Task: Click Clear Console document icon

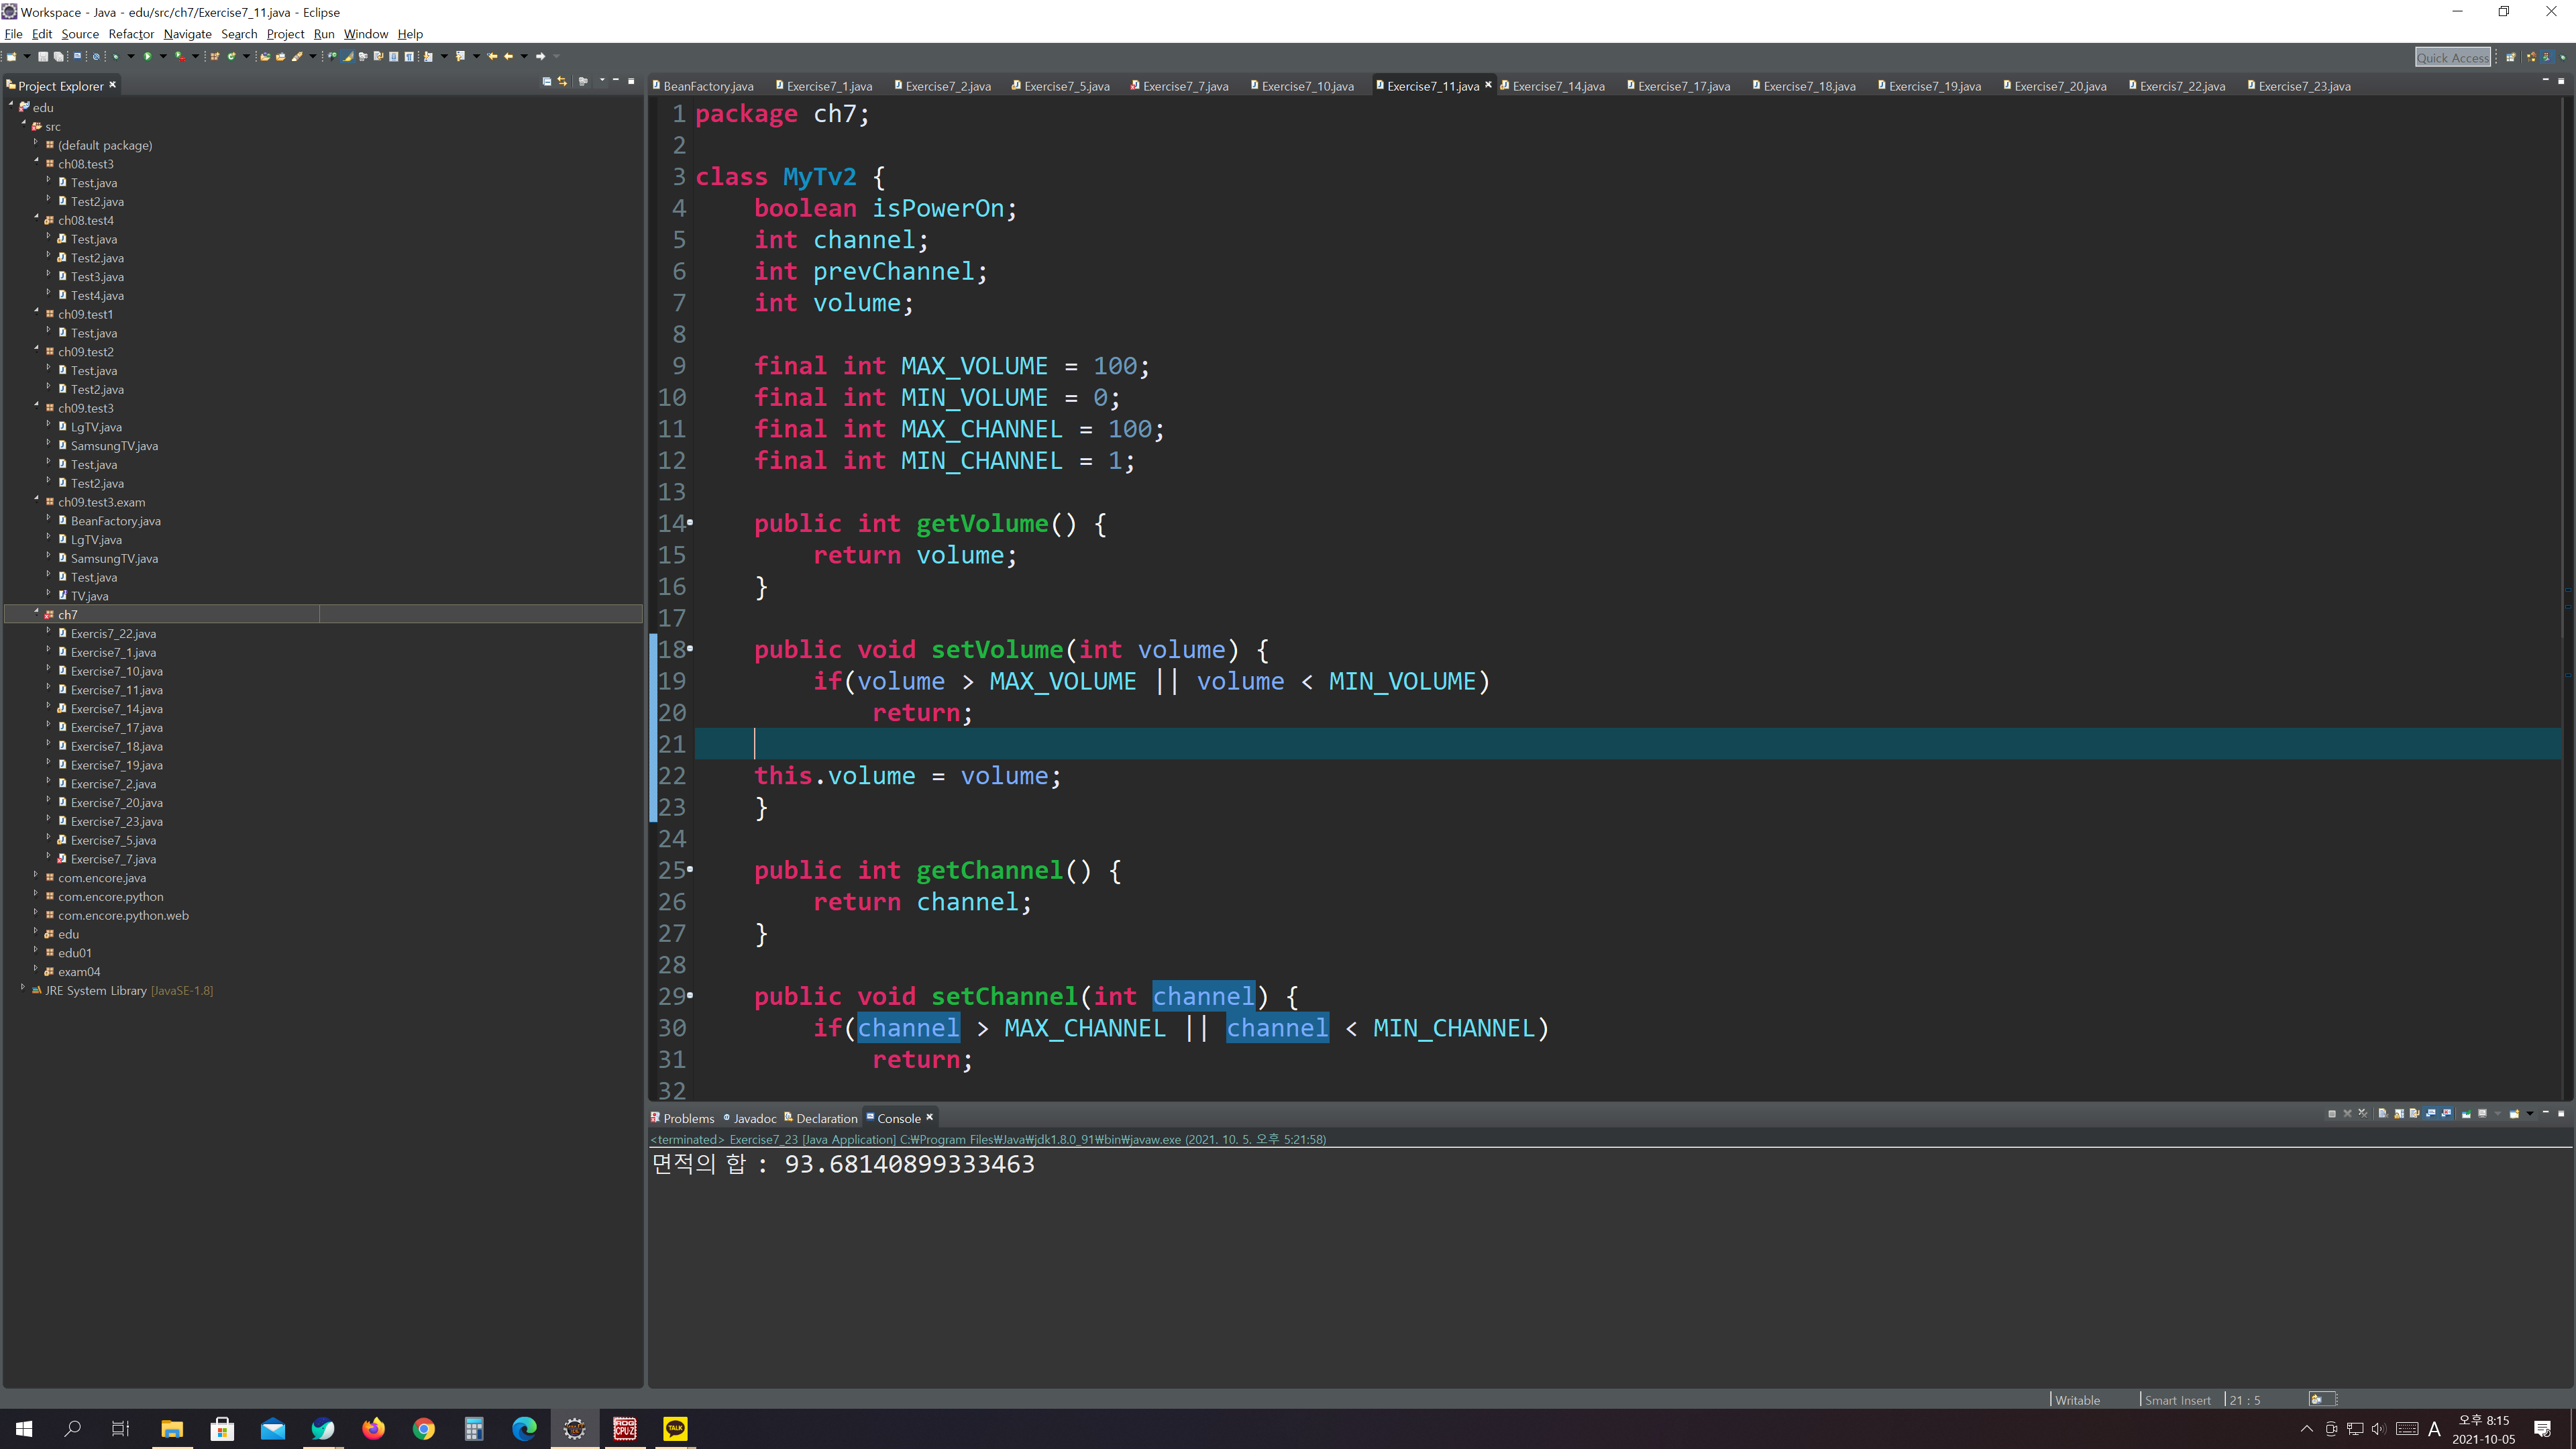Action: click(x=2383, y=1114)
